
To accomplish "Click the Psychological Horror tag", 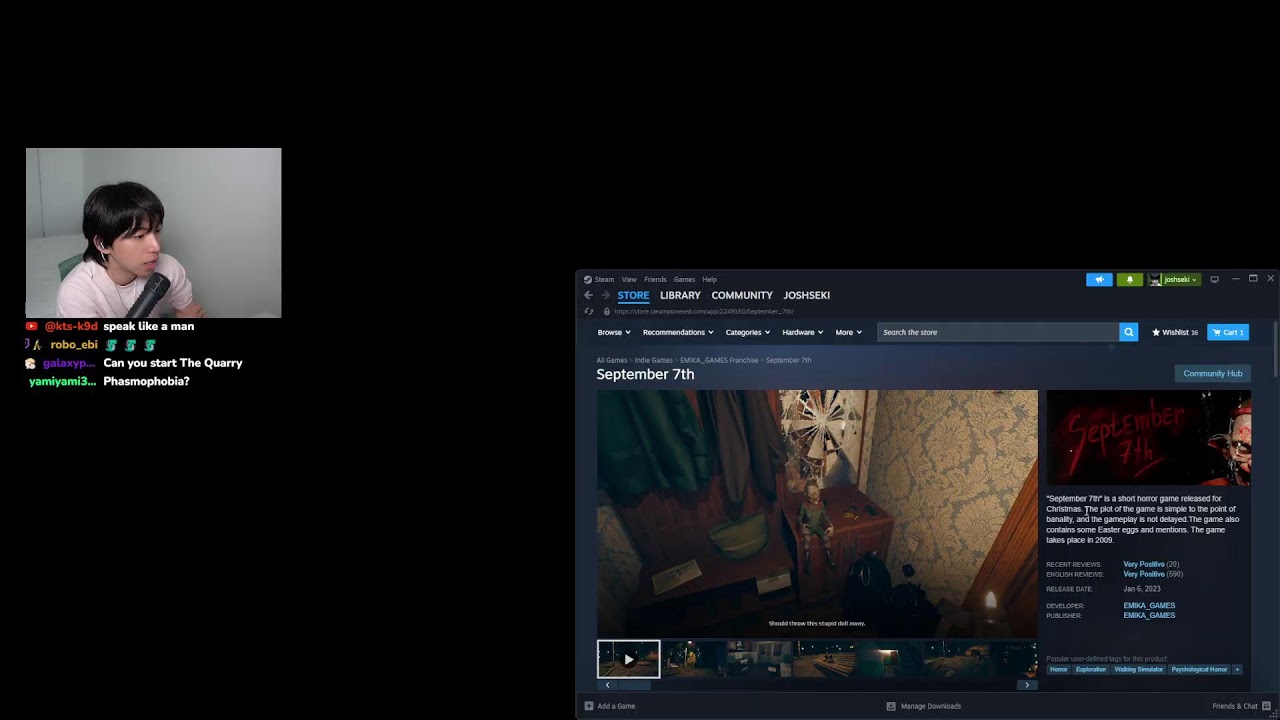I will coord(1199,669).
